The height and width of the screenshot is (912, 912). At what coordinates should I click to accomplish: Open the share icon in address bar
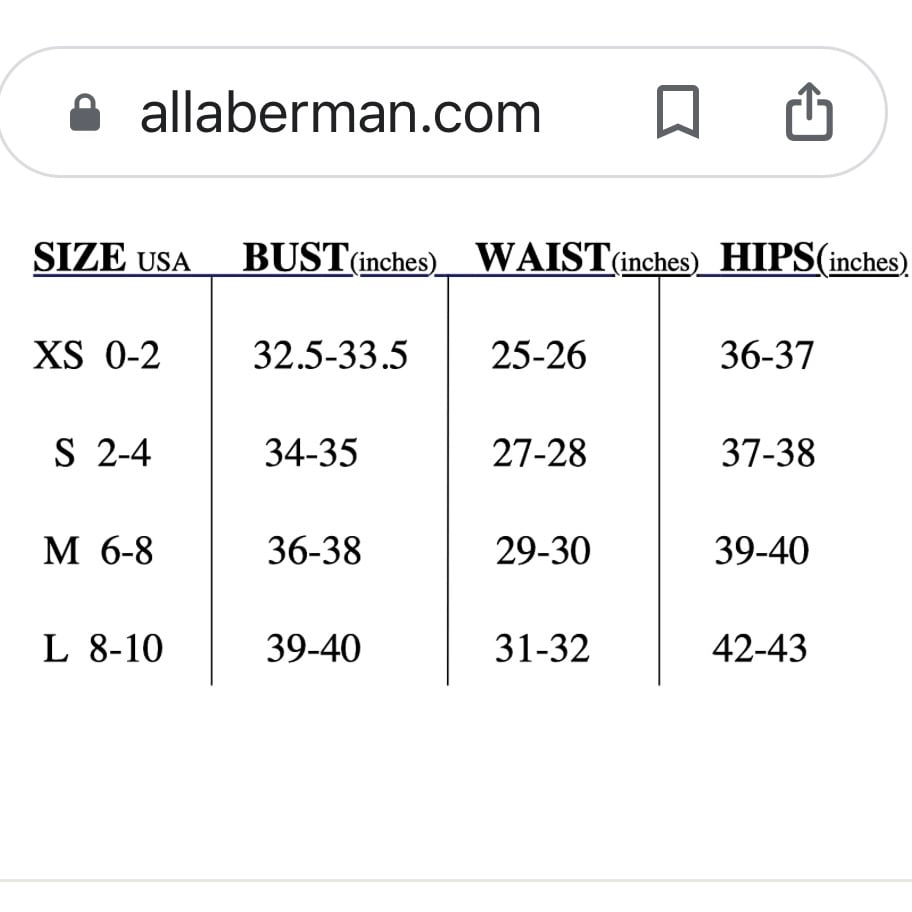coord(809,112)
